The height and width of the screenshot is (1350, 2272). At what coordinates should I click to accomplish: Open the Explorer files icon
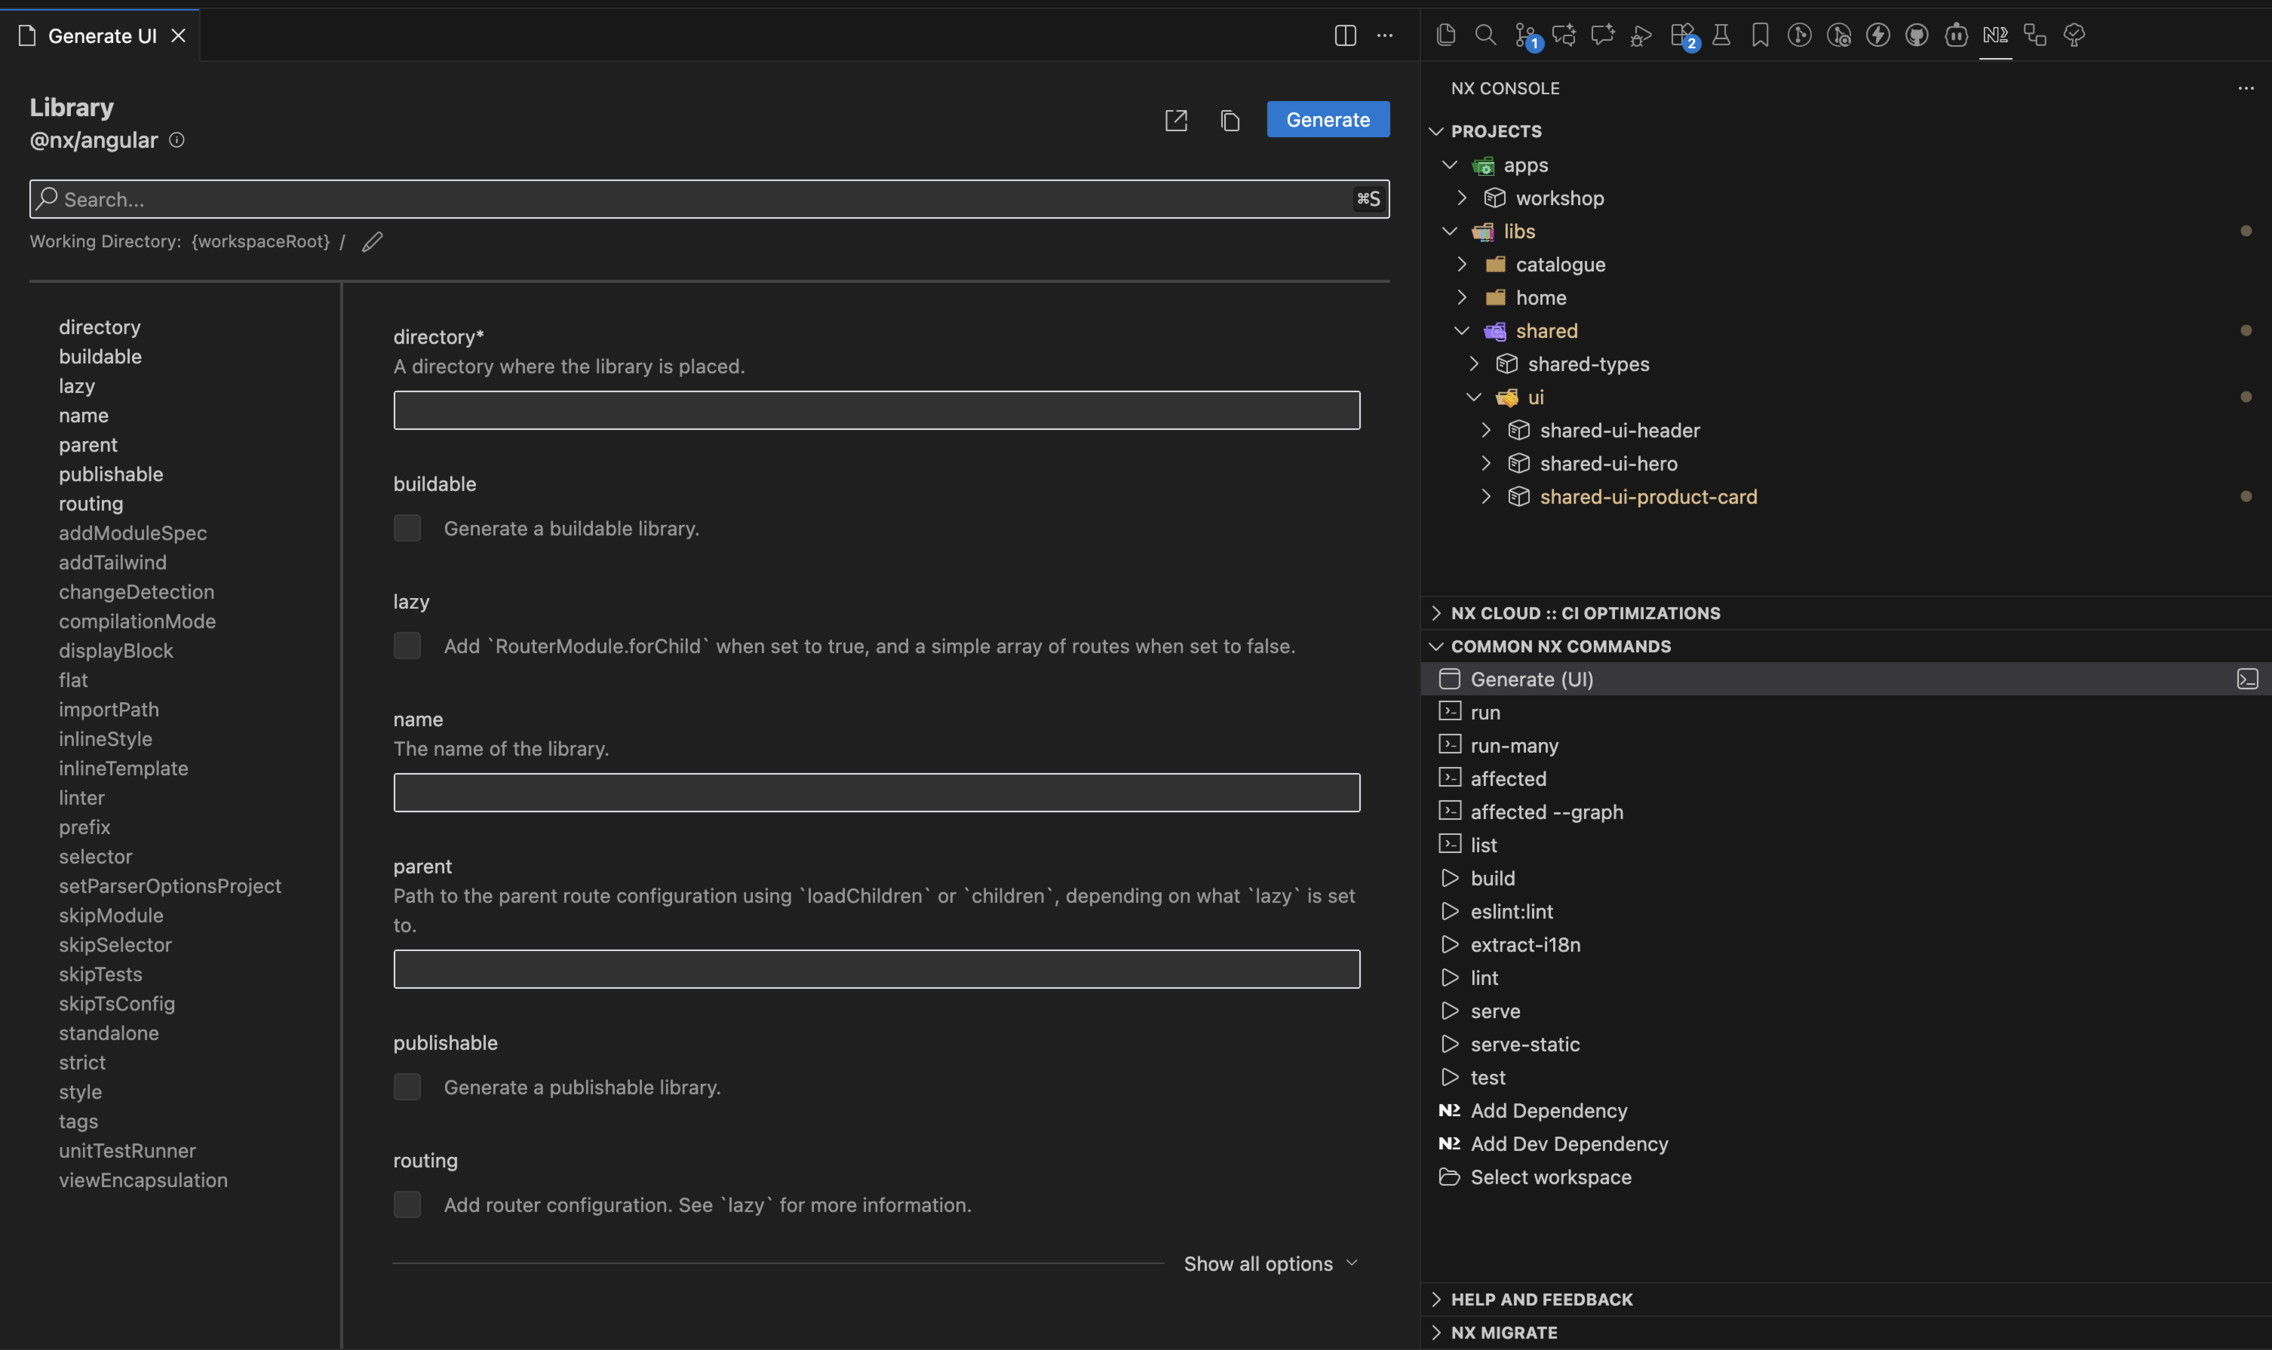(x=1446, y=35)
